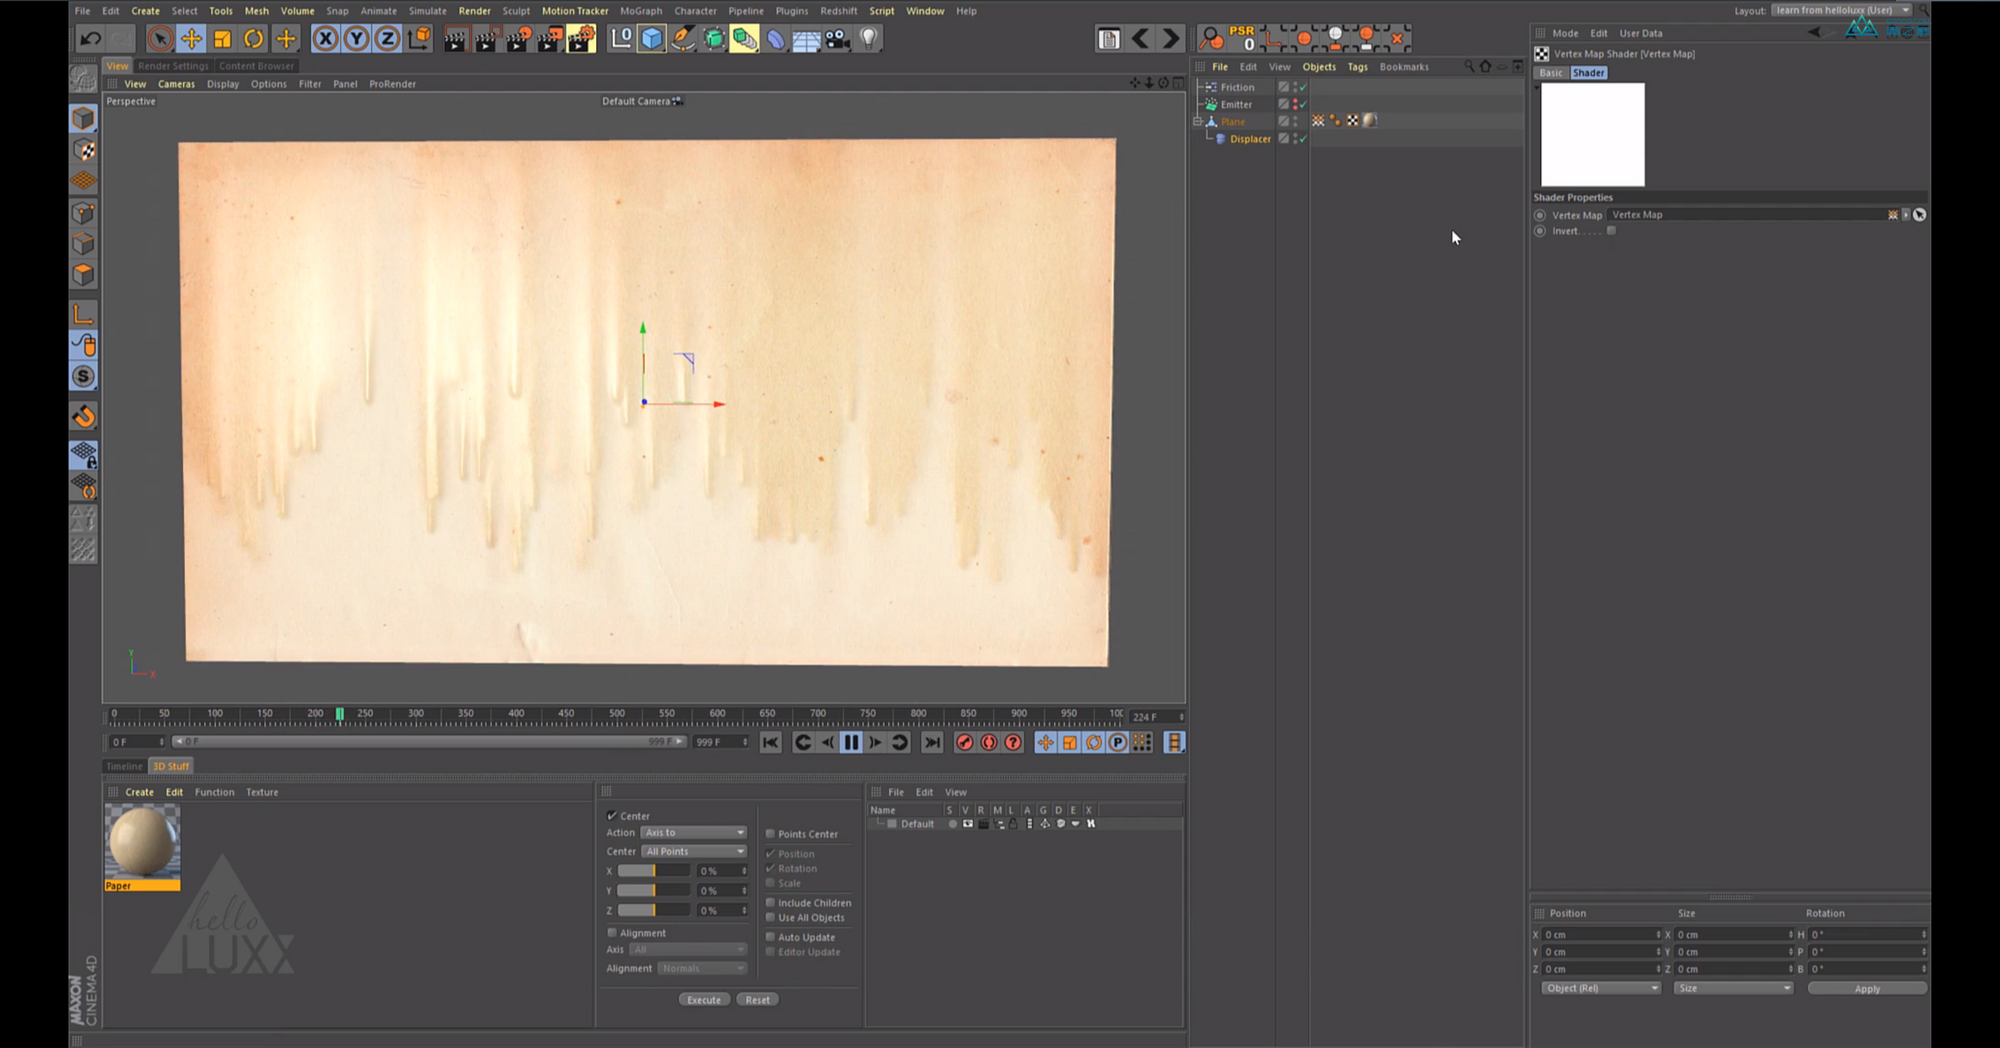The height and width of the screenshot is (1048, 2000).
Task: Enable the Alignment checkbox
Action: (612, 933)
